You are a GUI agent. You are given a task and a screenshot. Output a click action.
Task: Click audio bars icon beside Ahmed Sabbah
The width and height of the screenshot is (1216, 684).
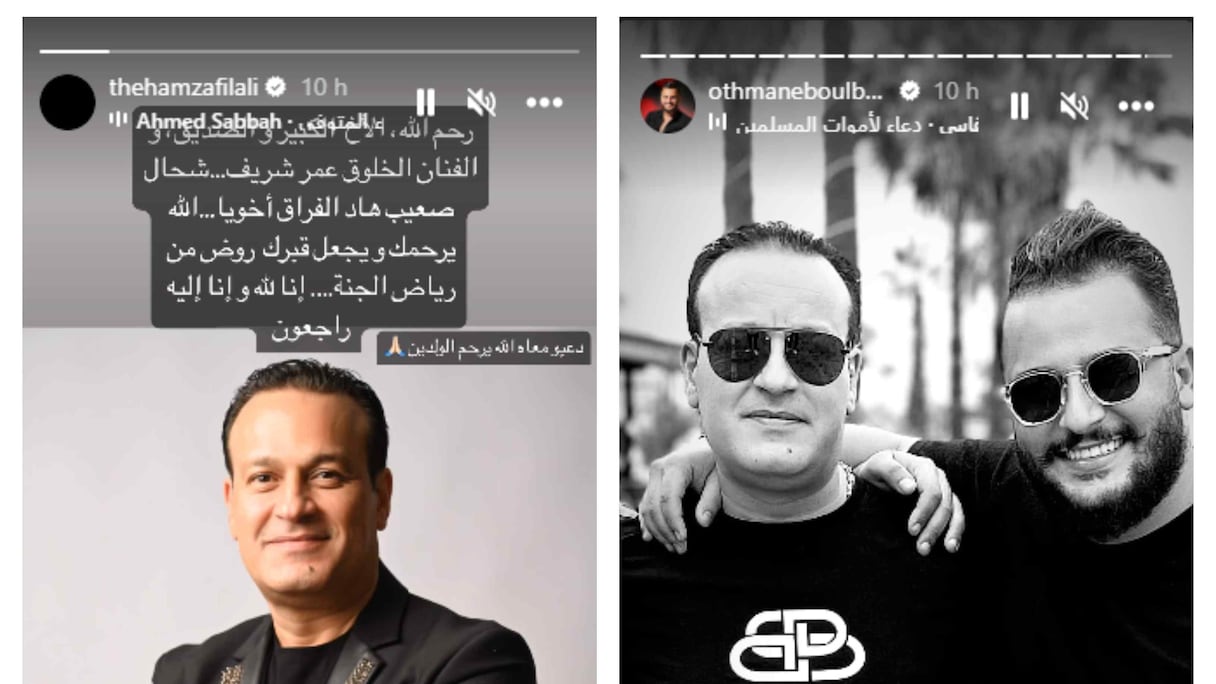coord(119,120)
